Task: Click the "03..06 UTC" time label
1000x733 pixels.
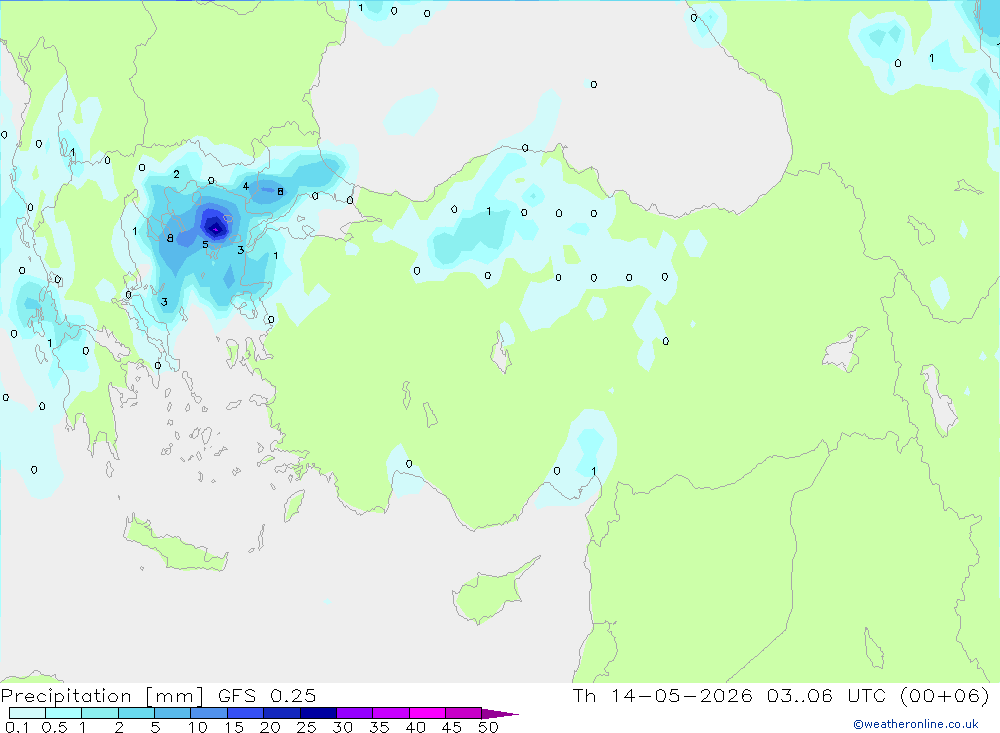Action: pyautogui.click(x=827, y=695)
